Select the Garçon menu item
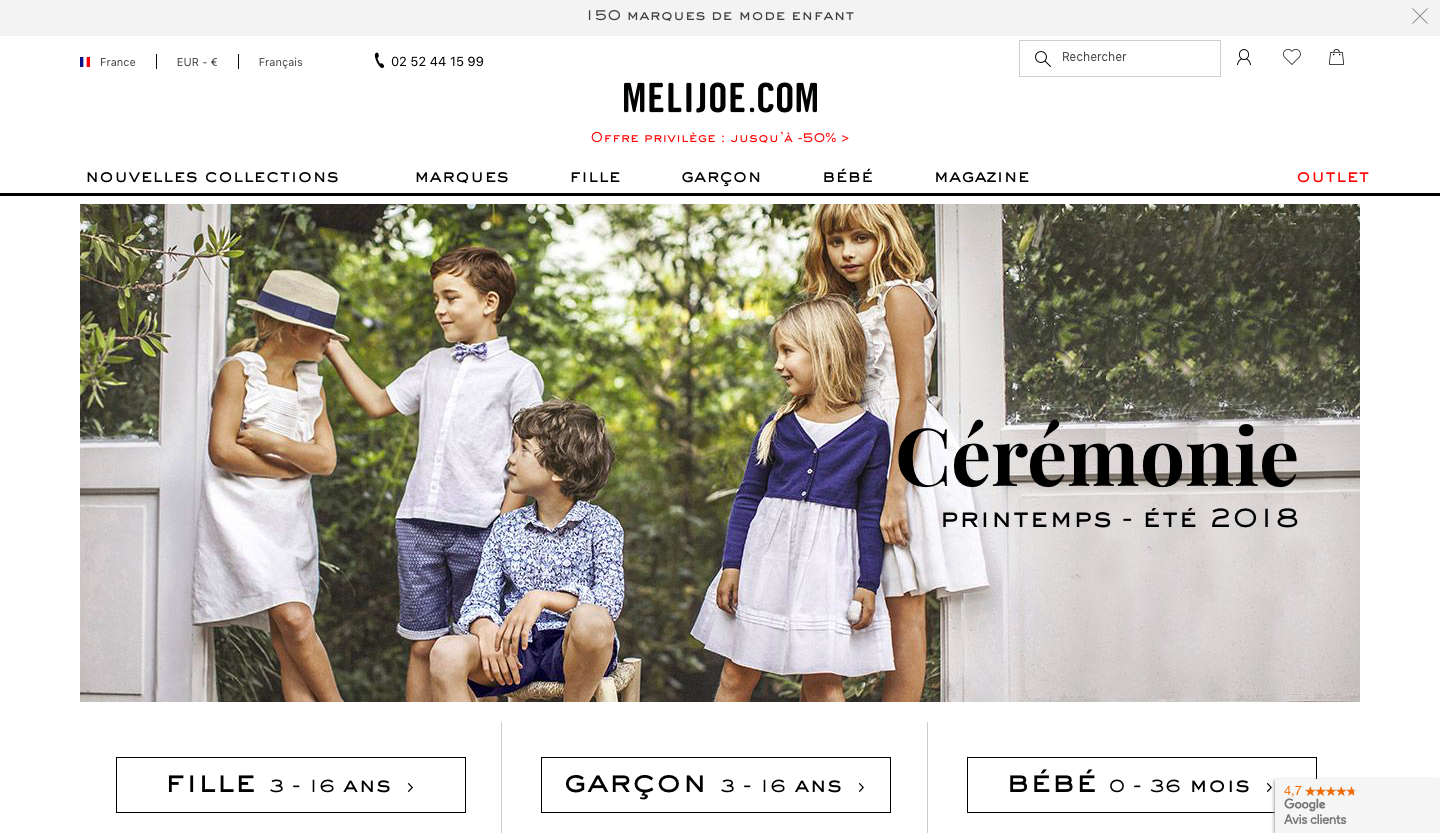Screen dimensions: 1440x833 [x=721, y=177]
